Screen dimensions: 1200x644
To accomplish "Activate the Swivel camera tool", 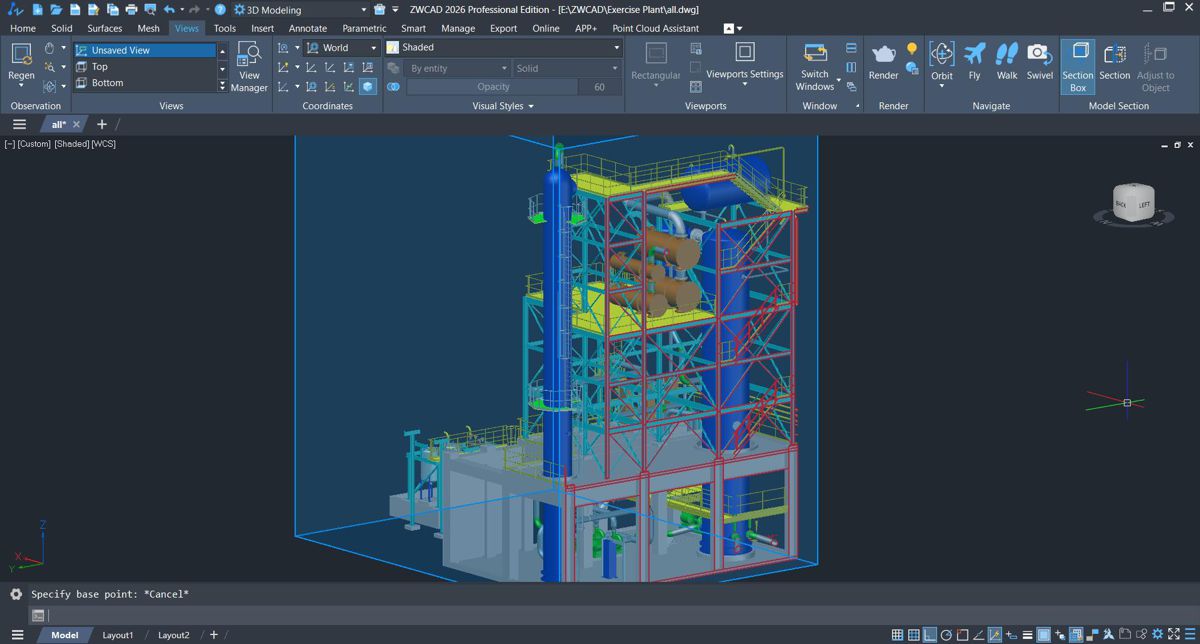I will coord(1040,62).
